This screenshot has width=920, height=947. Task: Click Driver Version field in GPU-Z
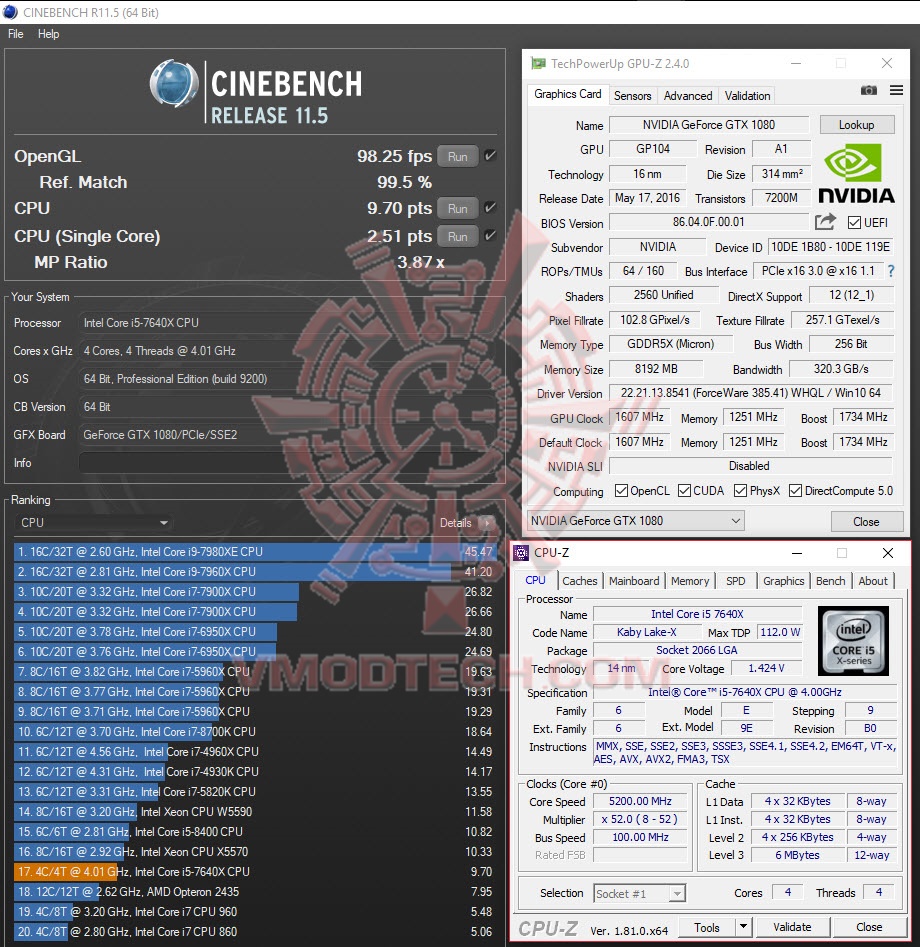[x=751, y=393]
